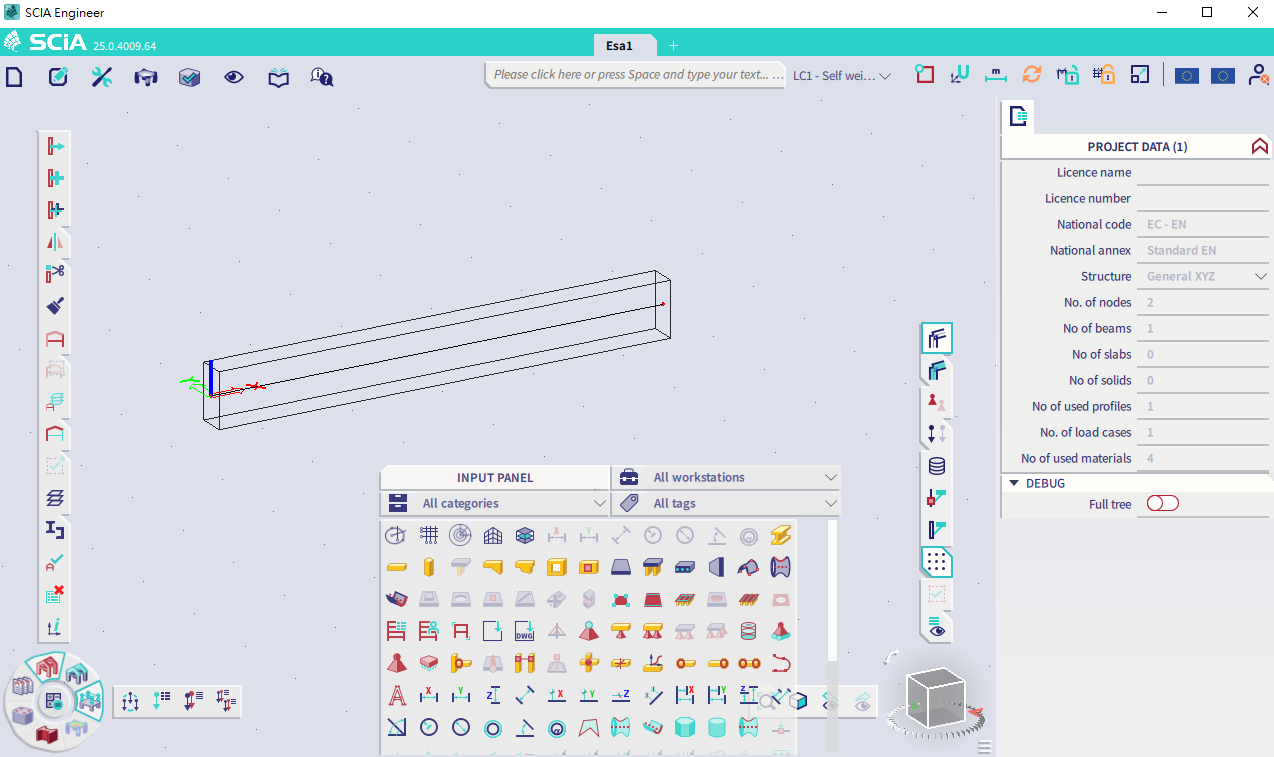The image size is (1274, 757).
Task: Toggle the orange grid lock icon
Action: pyautogui.click(x=1103, y=75)
